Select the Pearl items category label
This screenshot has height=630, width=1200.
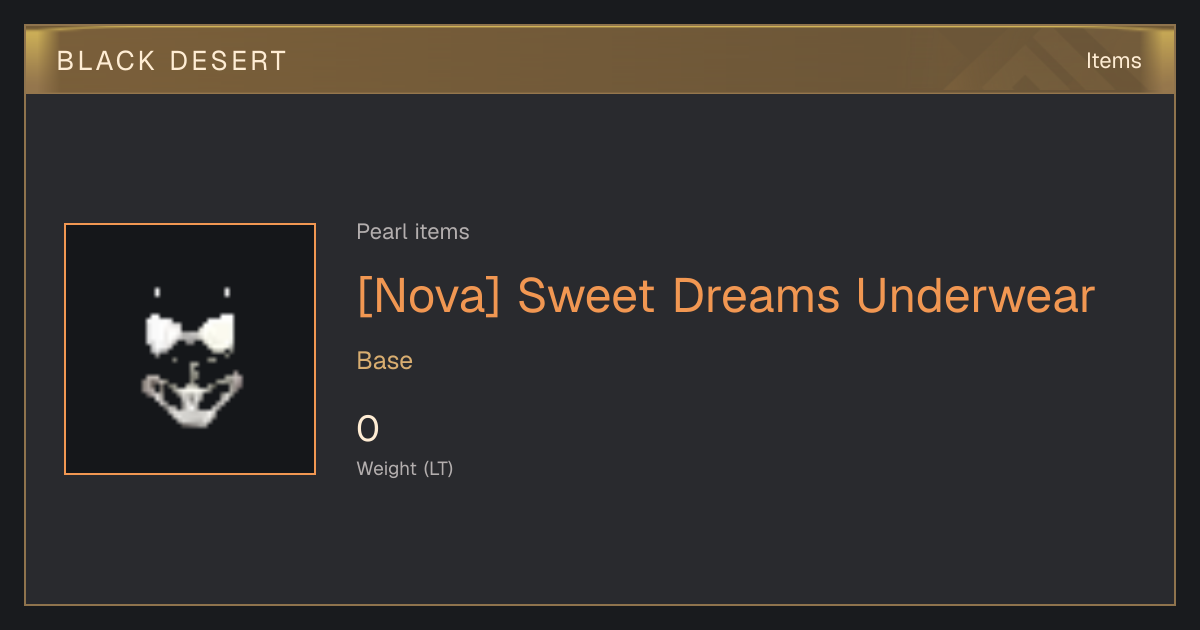tap(413, 232)
